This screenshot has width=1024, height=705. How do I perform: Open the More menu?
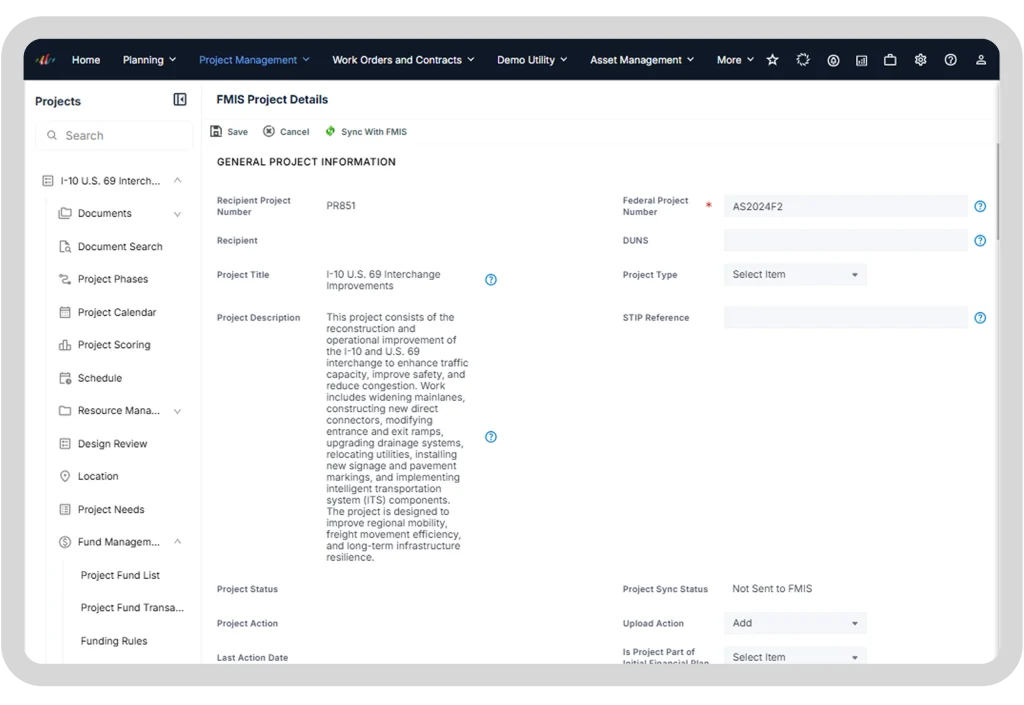tap(735, 60)
